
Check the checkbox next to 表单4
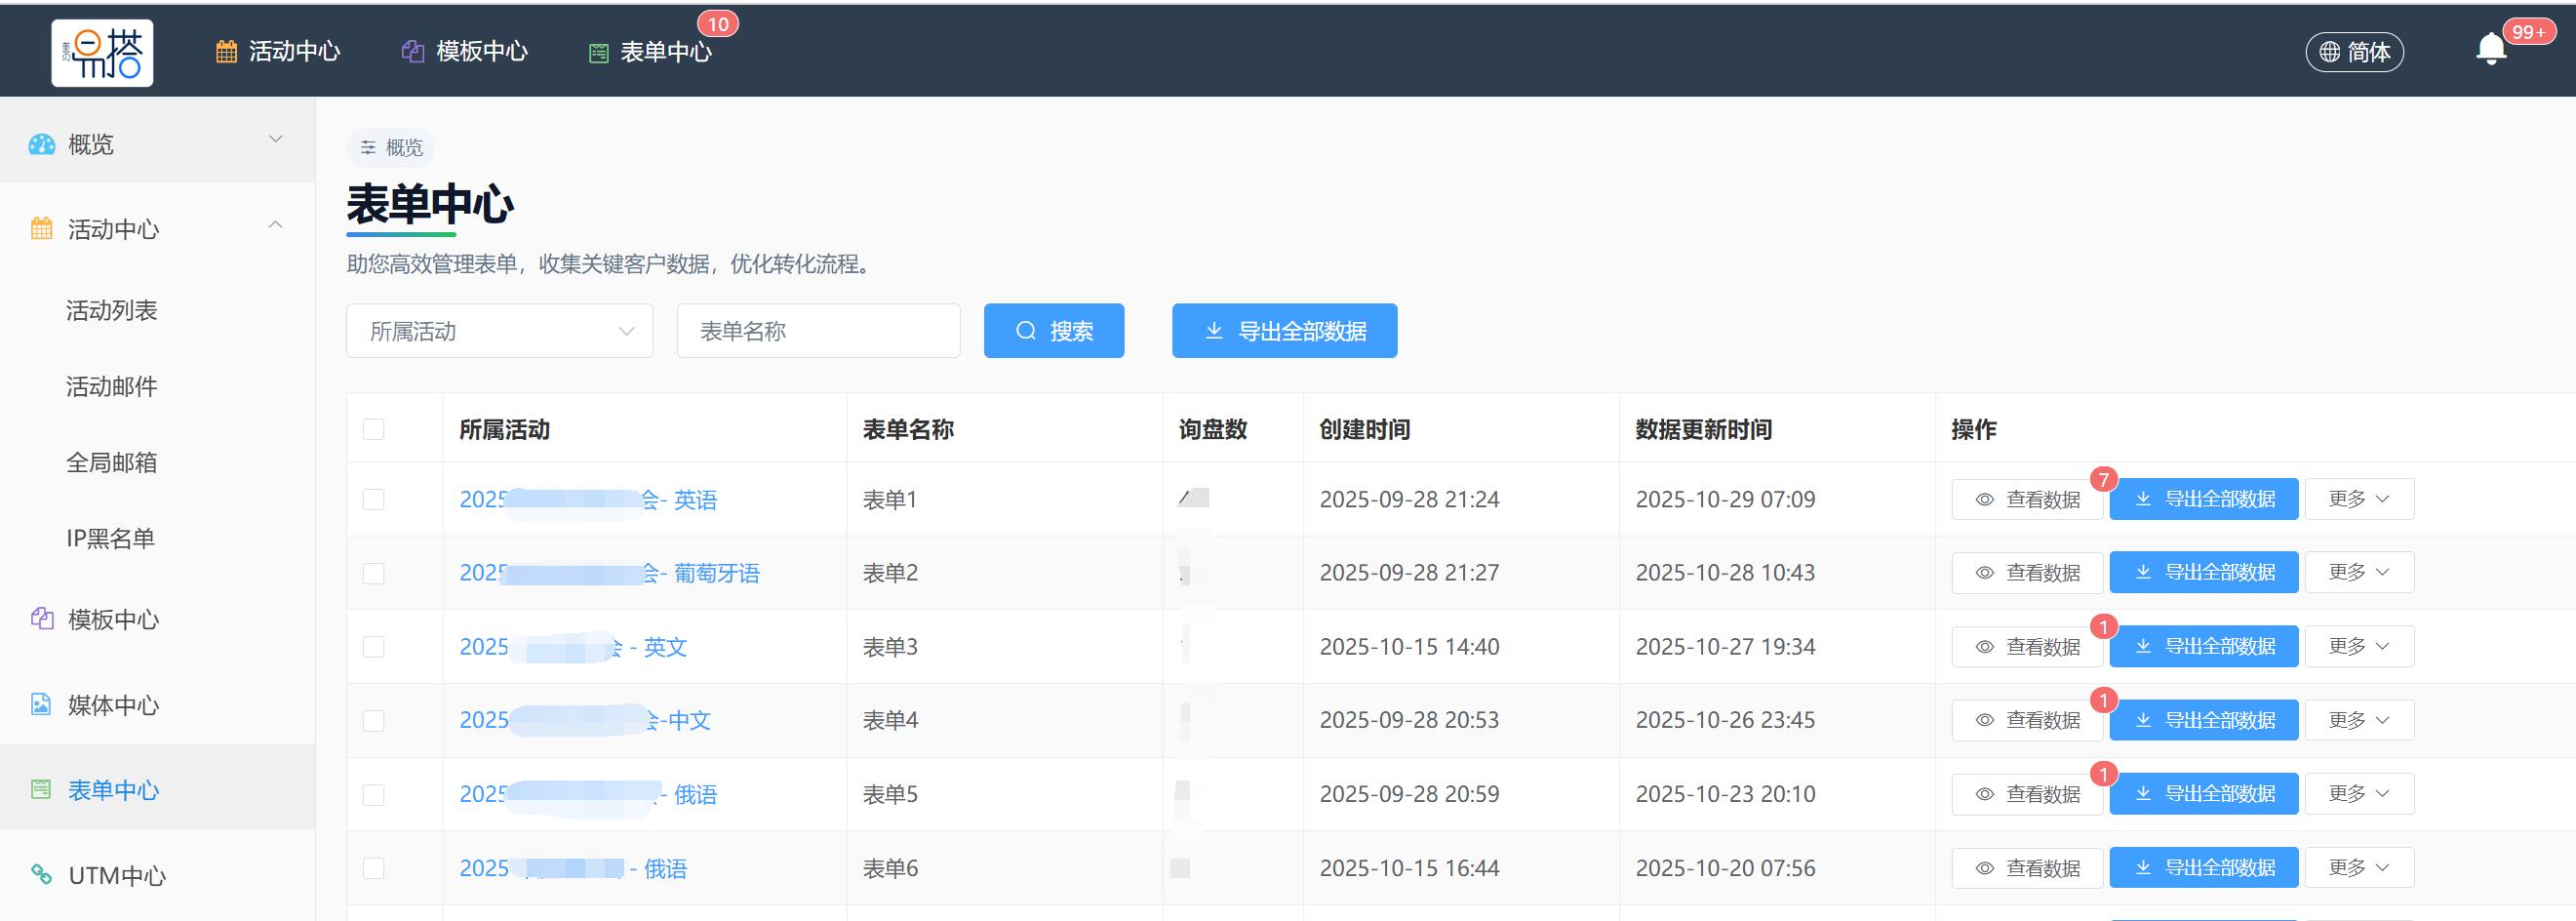(x=374, y=720)
